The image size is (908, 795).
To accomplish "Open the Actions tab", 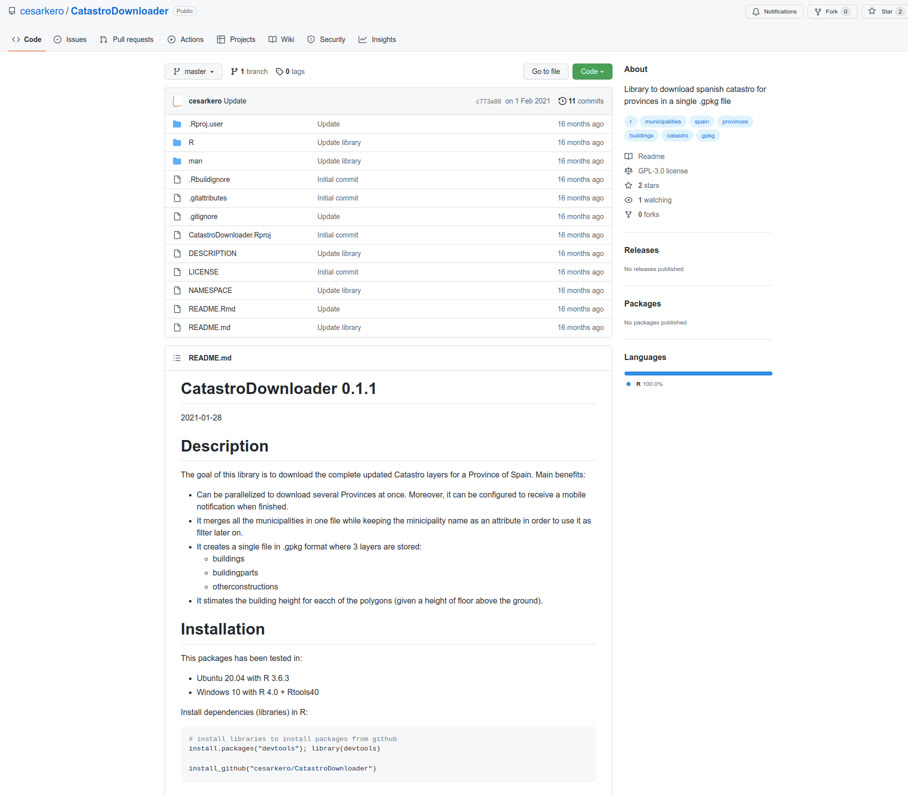I will (185, 39).
